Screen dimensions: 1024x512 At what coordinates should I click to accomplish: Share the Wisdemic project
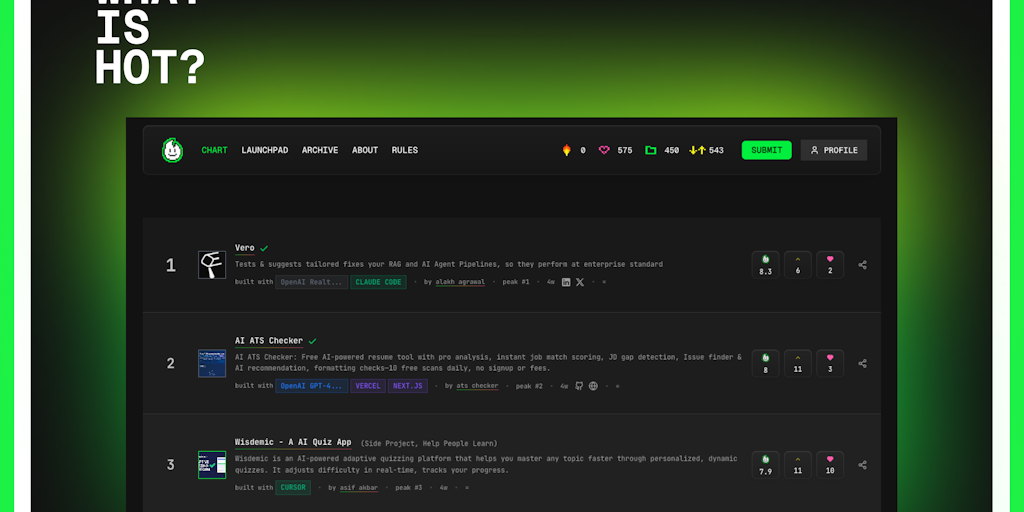(863, 465)
